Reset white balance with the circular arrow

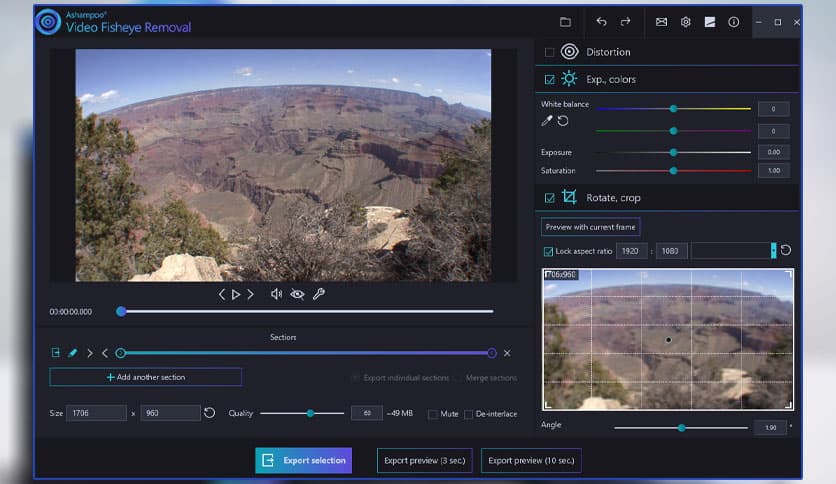pos(563,121)
